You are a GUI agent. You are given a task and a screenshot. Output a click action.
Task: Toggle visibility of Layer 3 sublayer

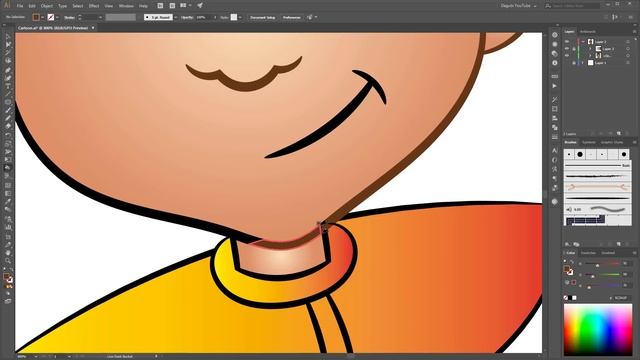point(567,49)
